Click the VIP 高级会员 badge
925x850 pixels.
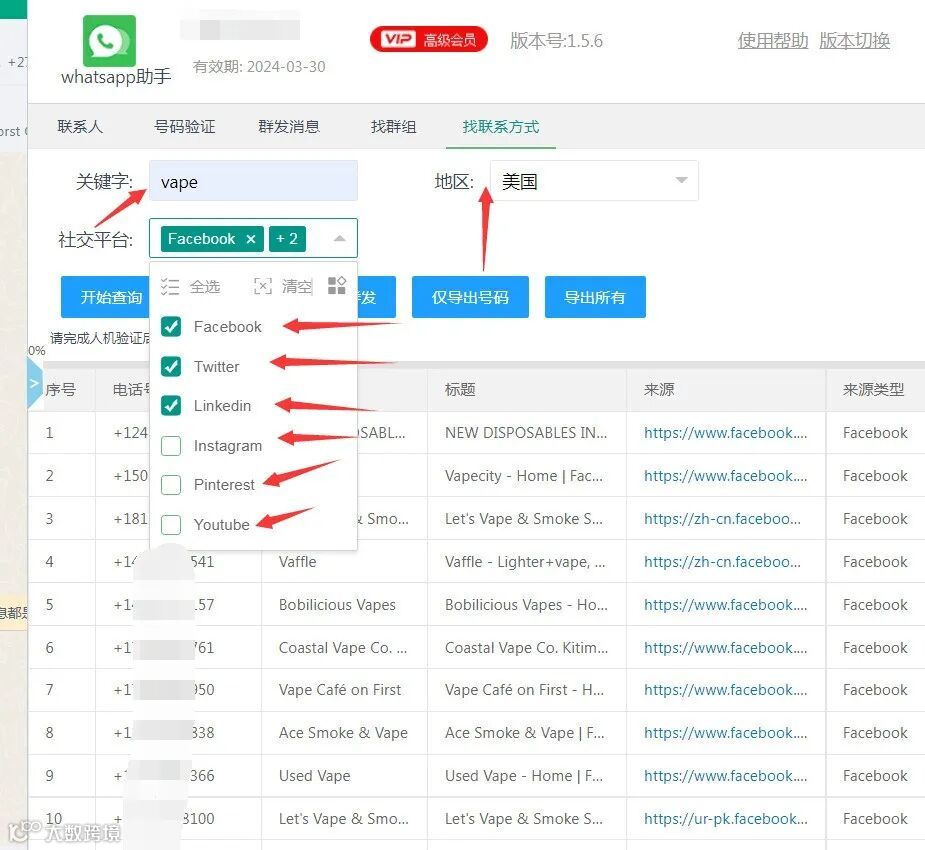pyautogui.click(x=429, y=40)
